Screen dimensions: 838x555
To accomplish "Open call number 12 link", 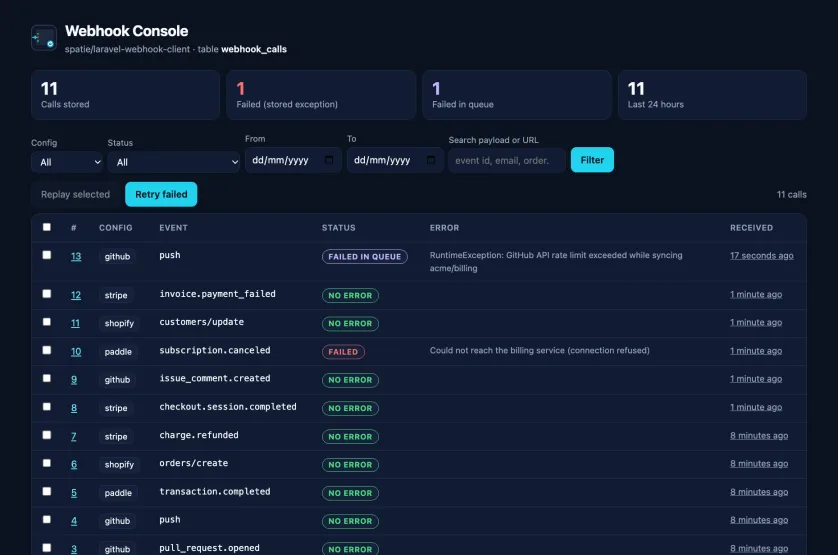I will pyautogui.click(x=76, y=295).
